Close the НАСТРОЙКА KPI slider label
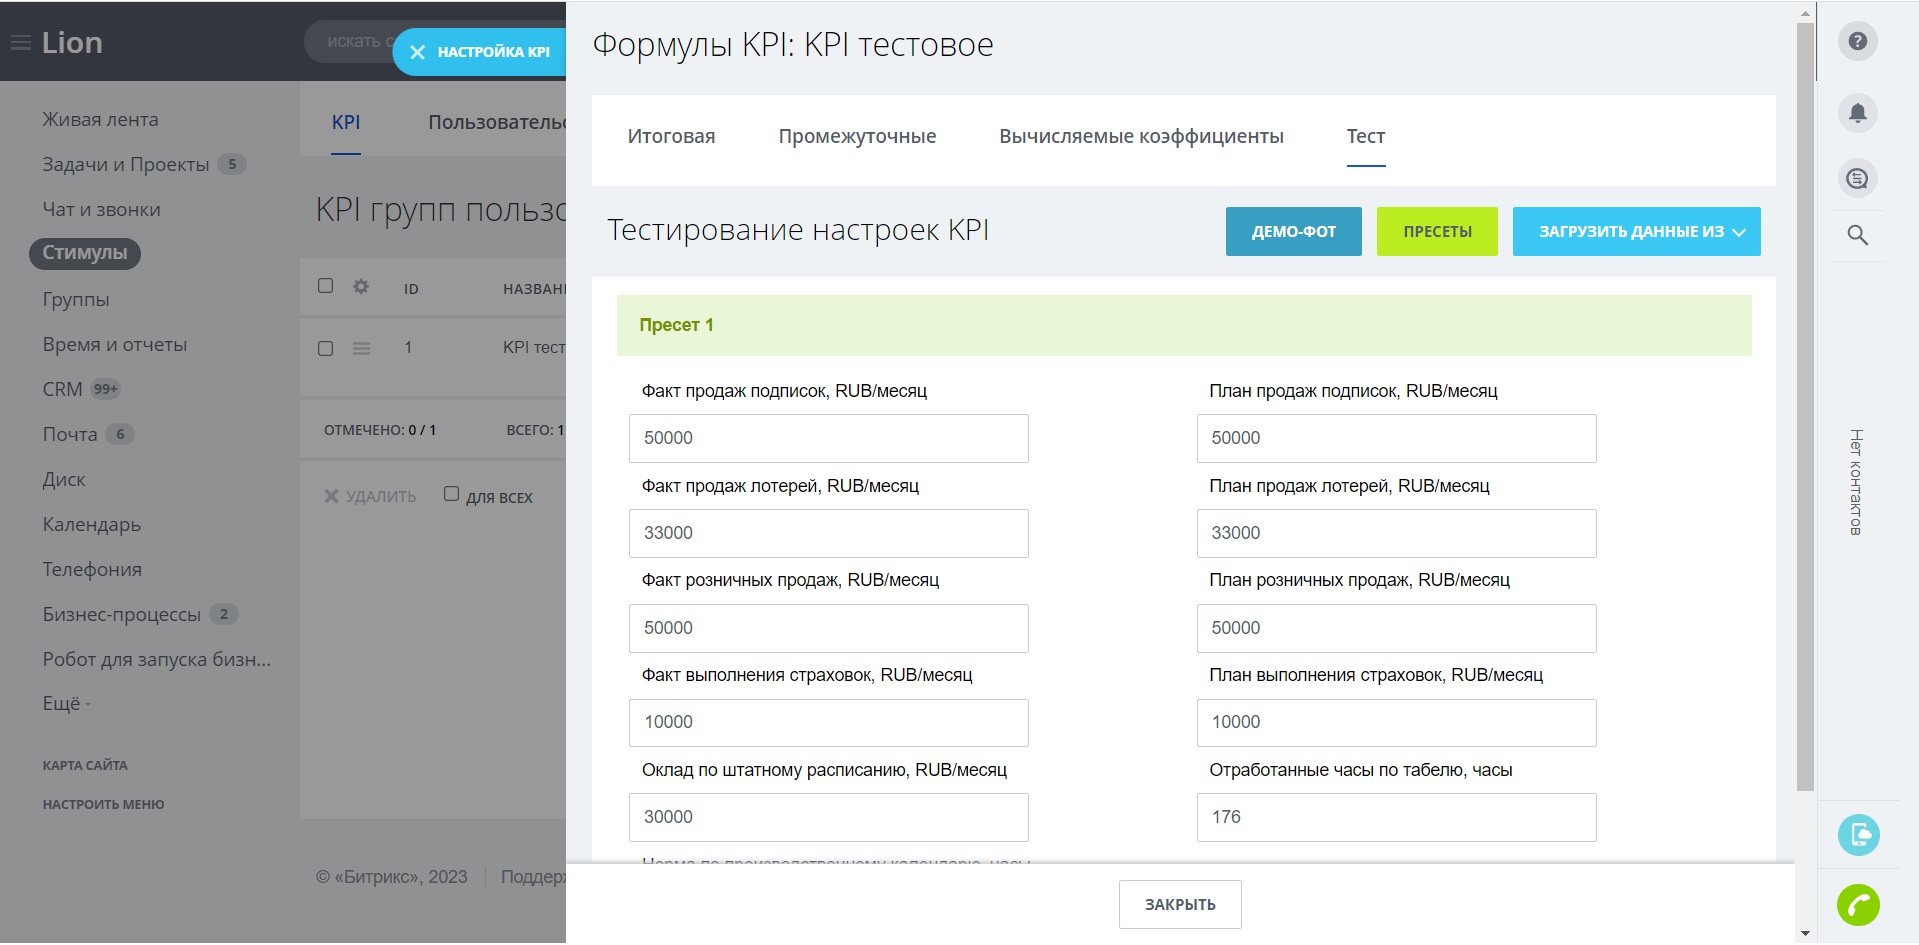Image resolution: width=1919 pixels, height=945 pixels. click(418, 52)
